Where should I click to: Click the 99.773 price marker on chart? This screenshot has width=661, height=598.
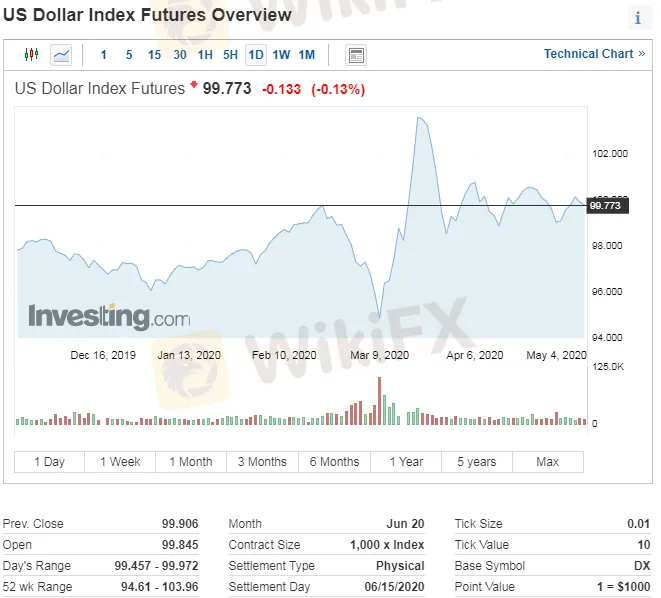click(607, 206)
